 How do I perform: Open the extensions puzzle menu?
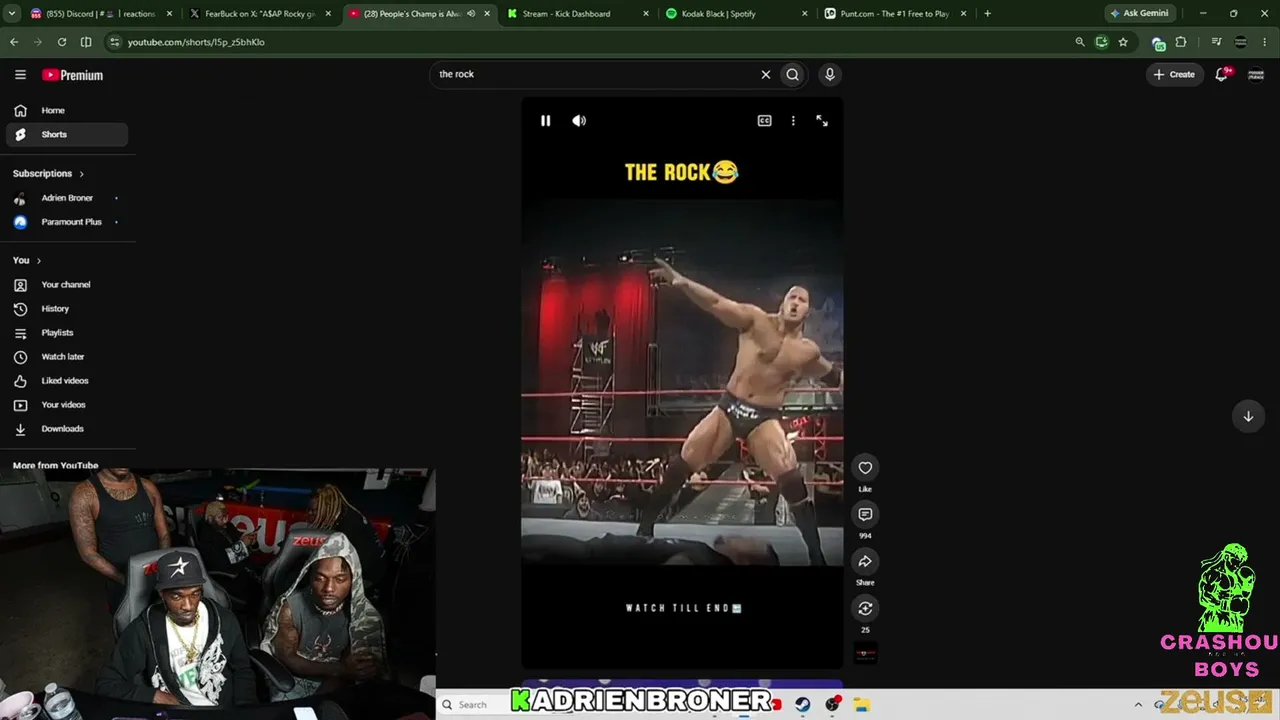click(x=1181, y=42)
